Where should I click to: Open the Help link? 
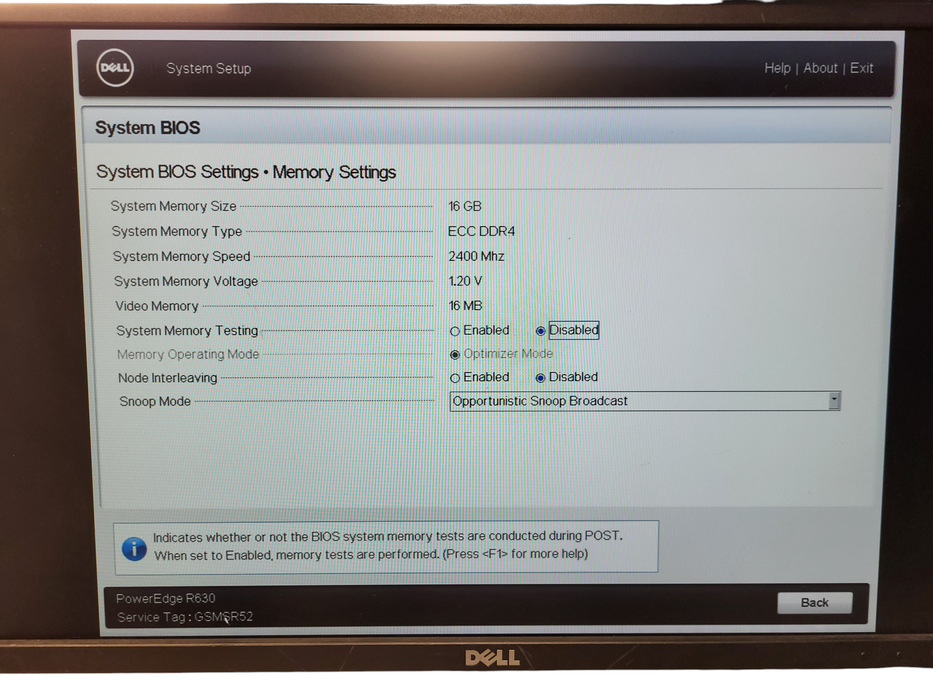pyautogui.click(x=777, y=68)
